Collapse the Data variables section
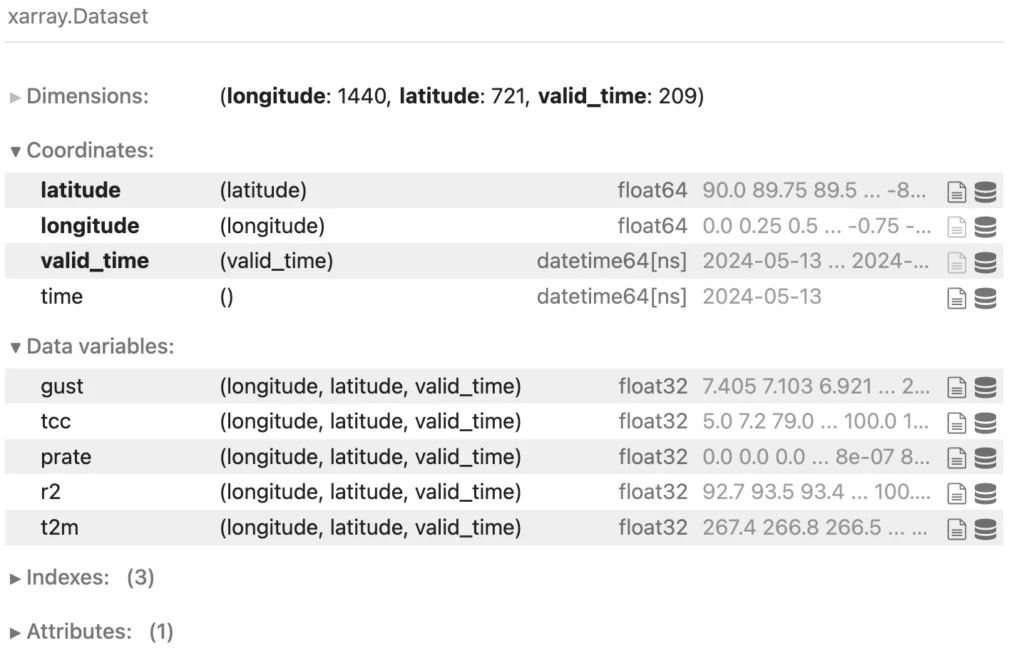Viewport: 1024px width, 663px height. [92, 347]
